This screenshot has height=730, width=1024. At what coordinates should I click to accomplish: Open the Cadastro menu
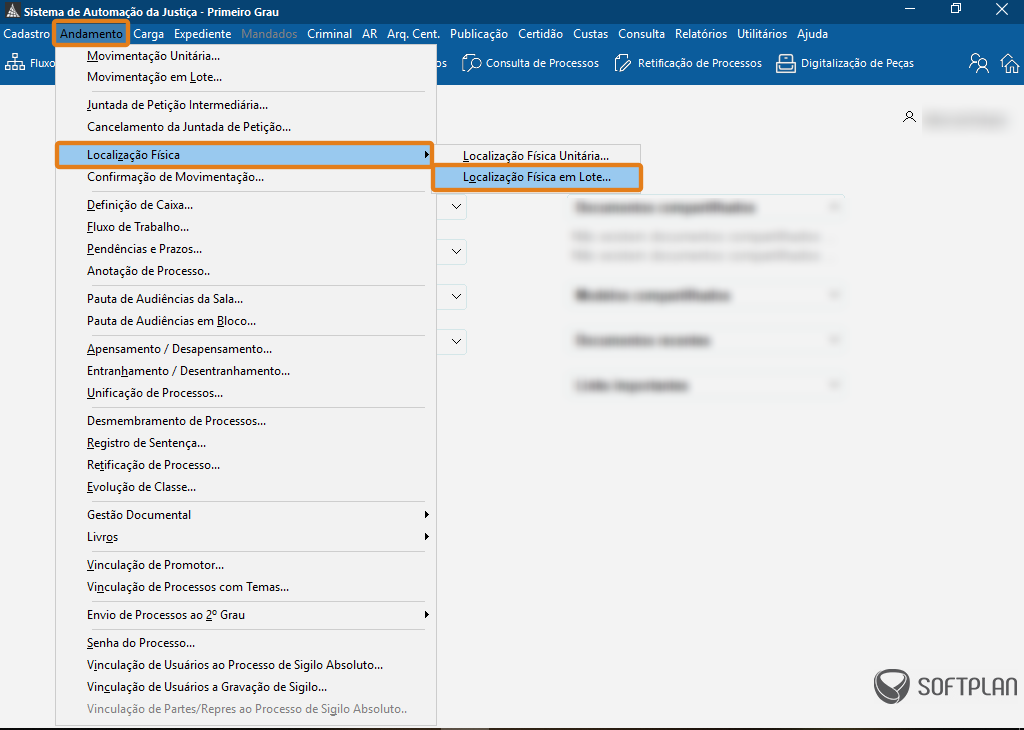(x=26, y=34)
